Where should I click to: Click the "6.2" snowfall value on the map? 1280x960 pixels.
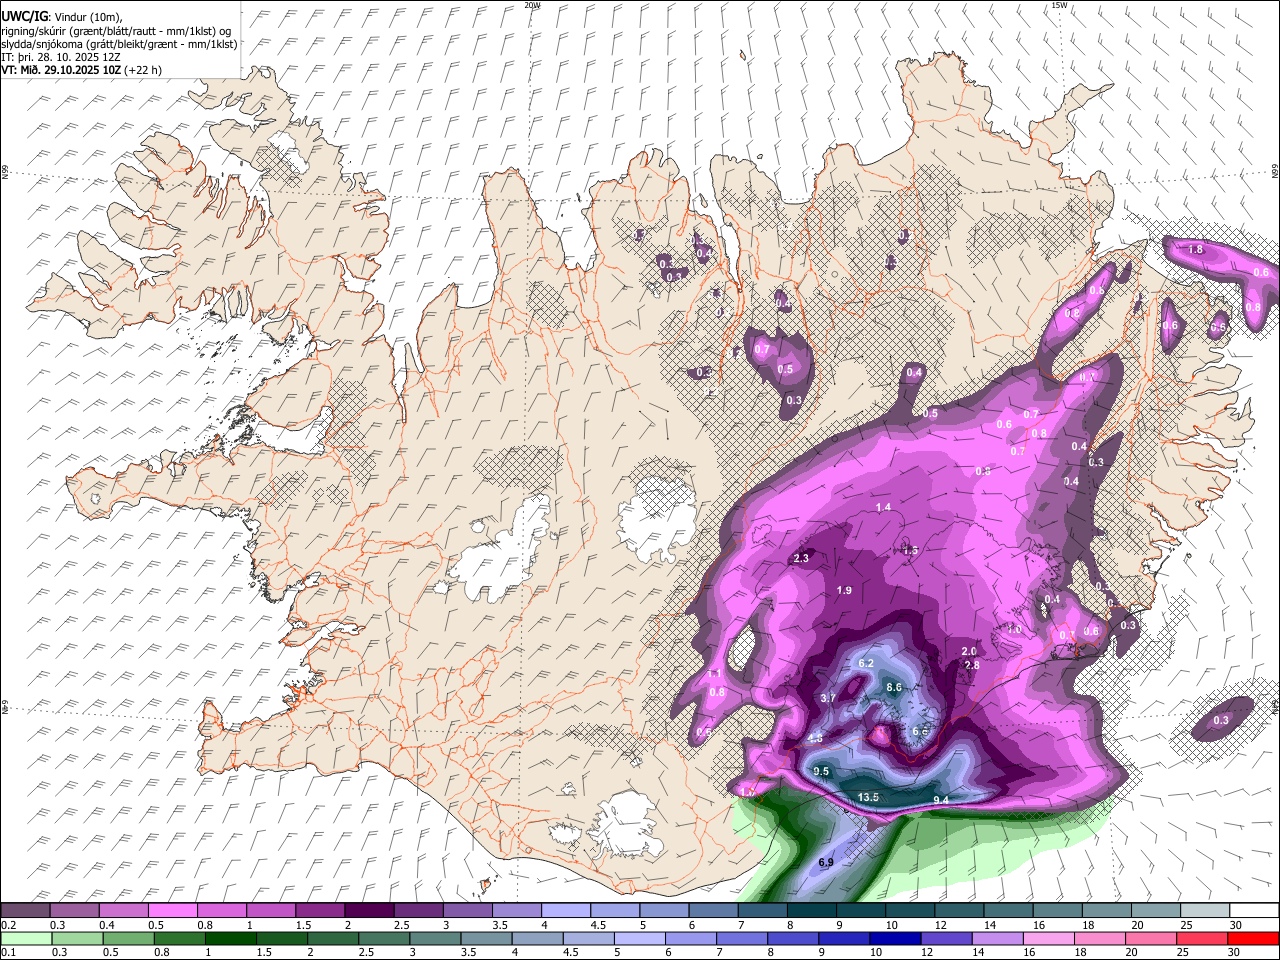point(866,664)
